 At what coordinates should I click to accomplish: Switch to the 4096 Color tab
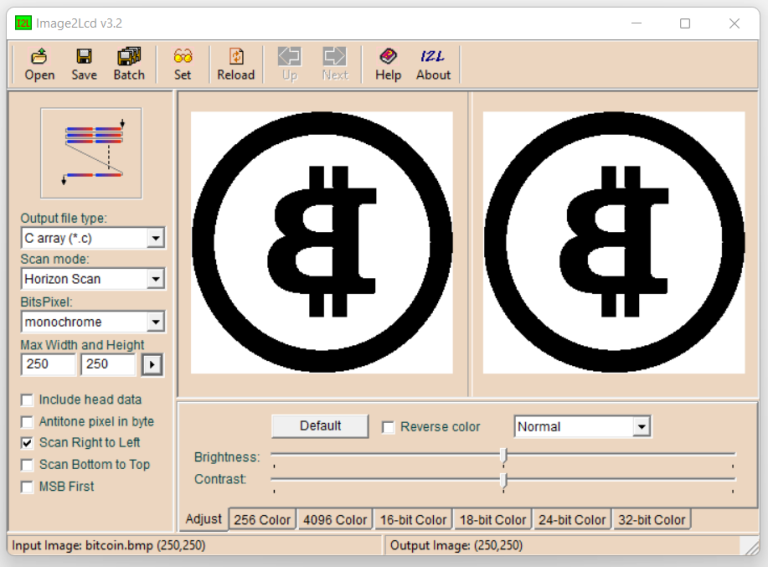[335, 520]
